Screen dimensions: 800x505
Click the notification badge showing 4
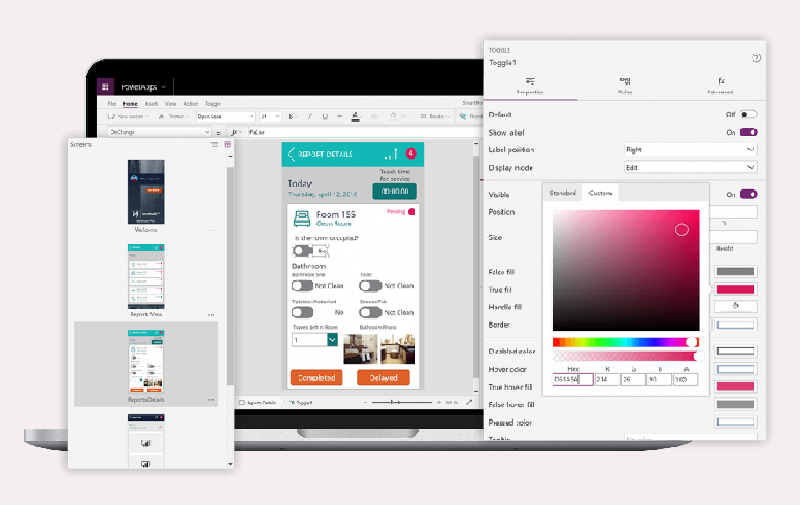(x=411, y=153)
